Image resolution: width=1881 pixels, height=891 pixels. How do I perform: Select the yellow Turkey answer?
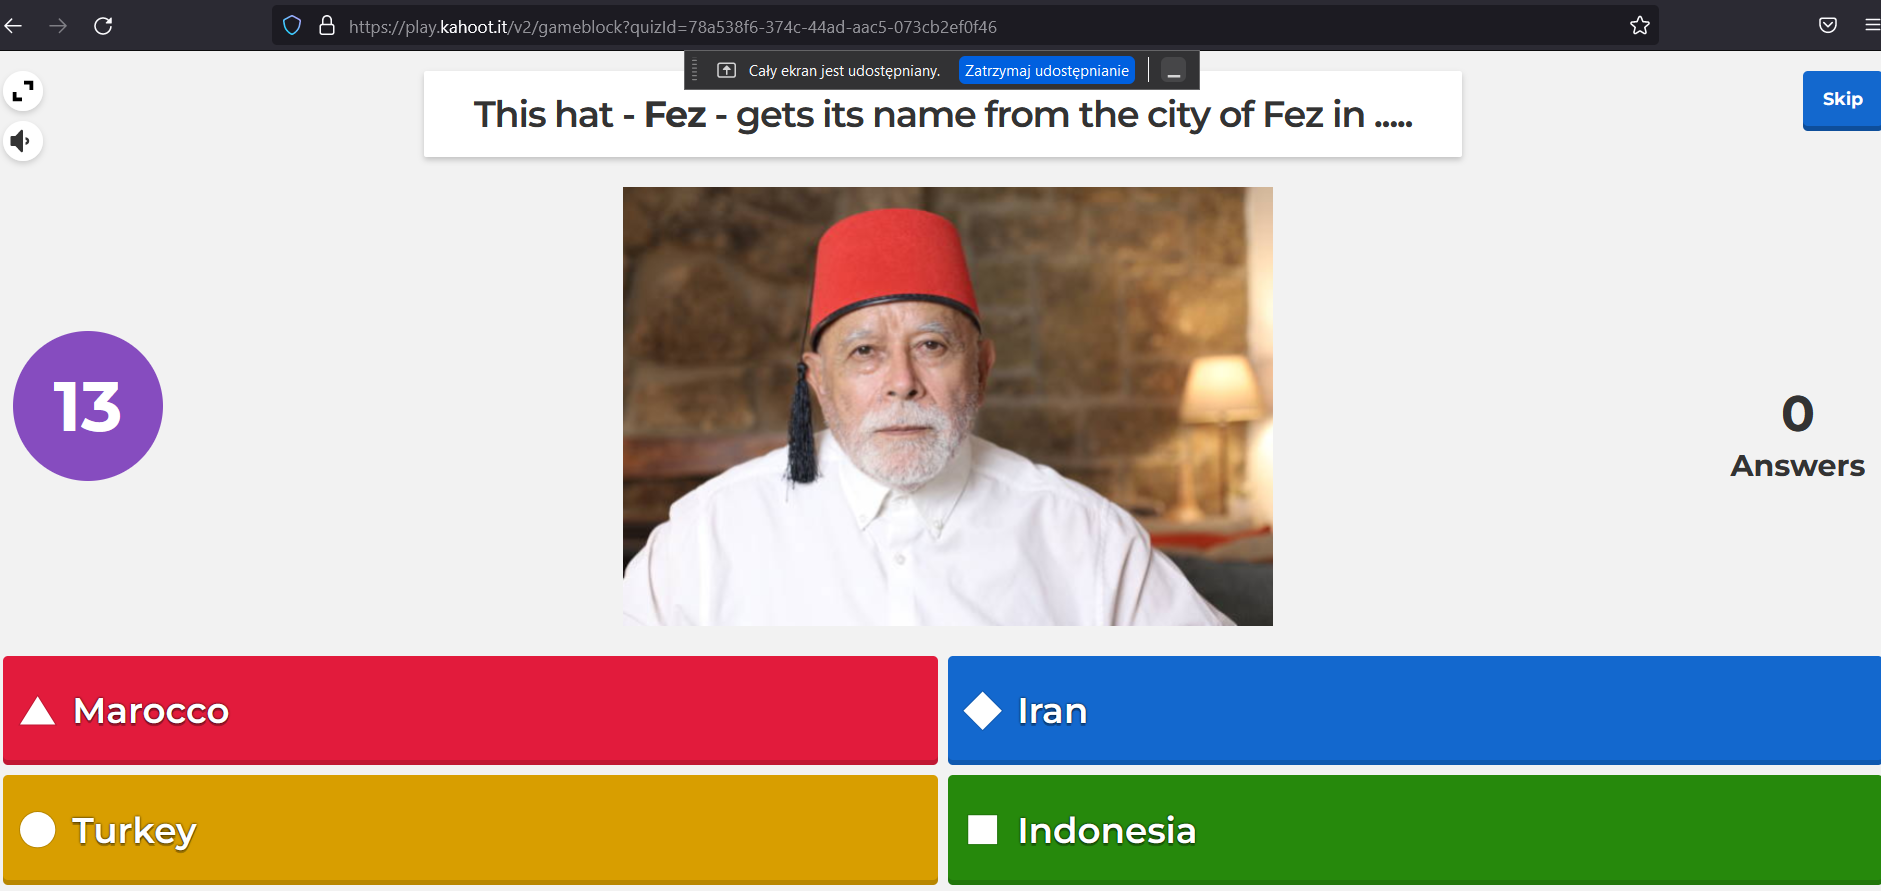pyautogui.click(x=470, y=829)
